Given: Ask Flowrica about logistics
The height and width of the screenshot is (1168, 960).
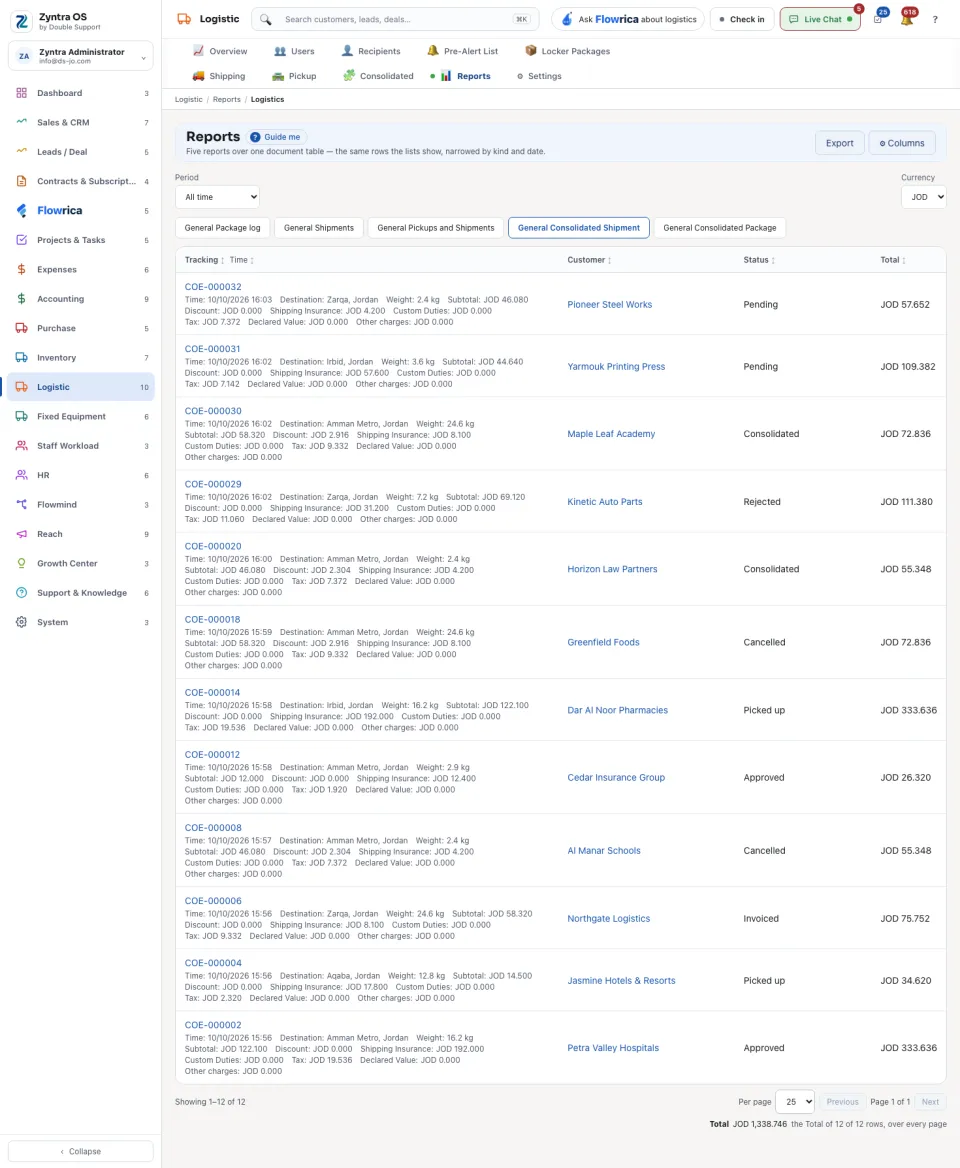Looking at the screenshot, I should (x=628, y=19).
